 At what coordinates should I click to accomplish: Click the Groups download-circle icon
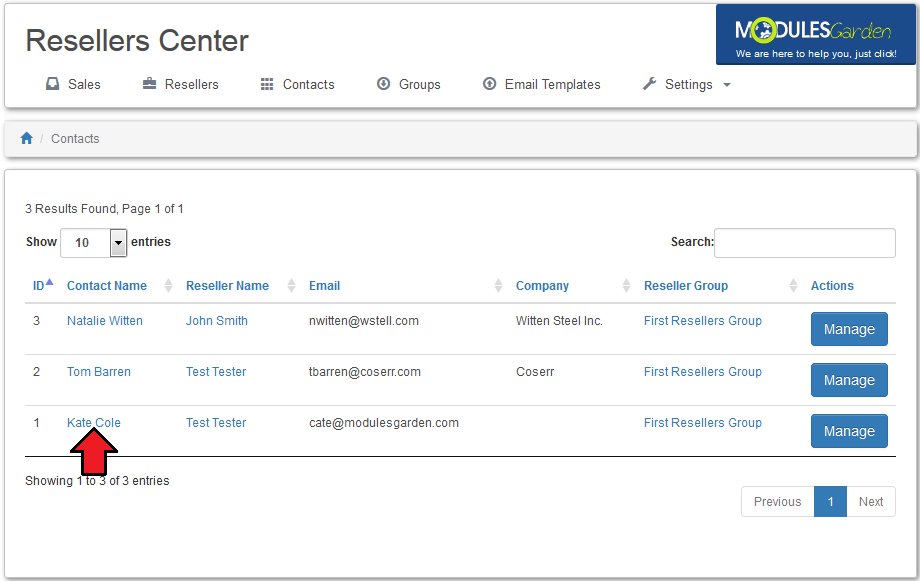[383, 84]
